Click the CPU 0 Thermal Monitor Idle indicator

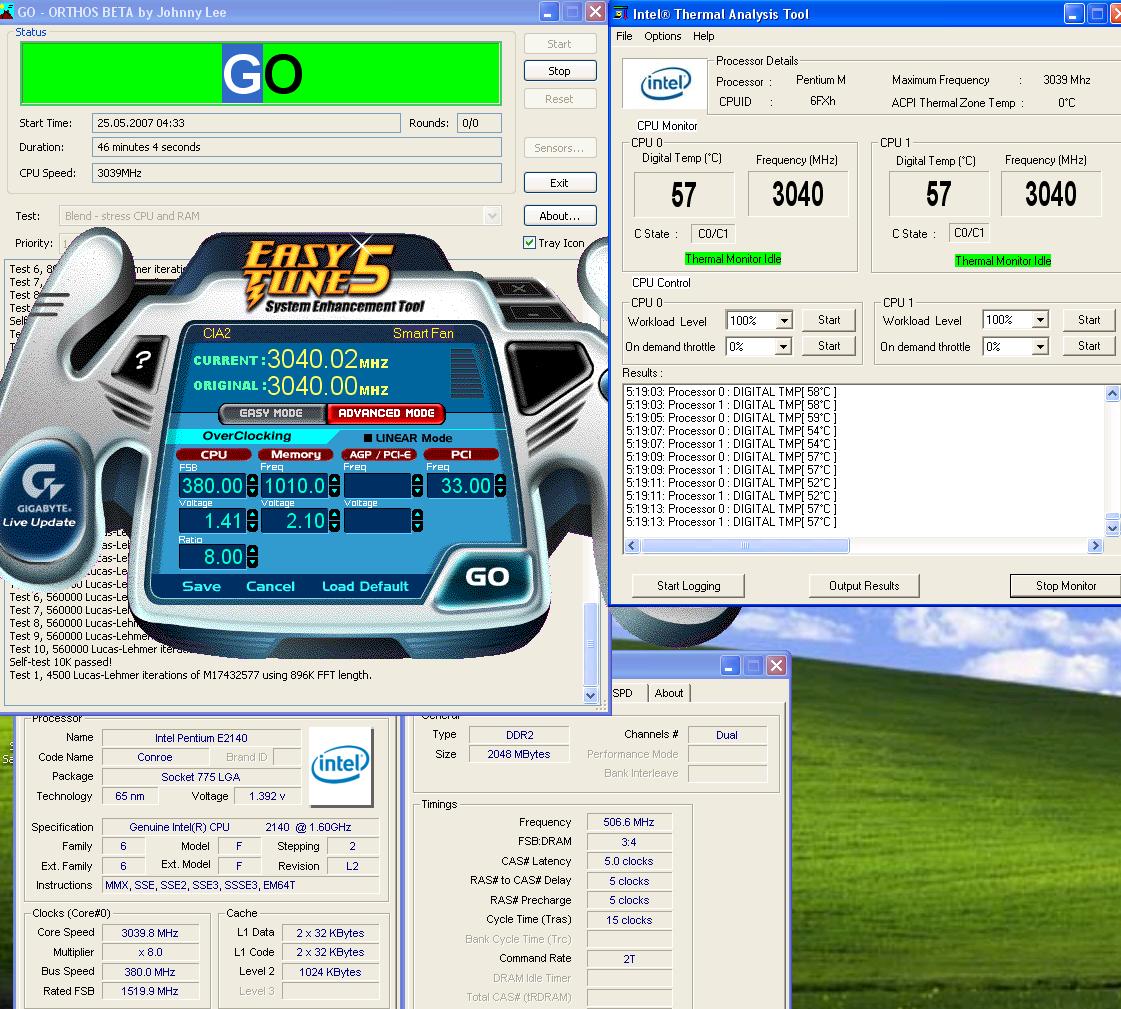[x=733, y=259]
